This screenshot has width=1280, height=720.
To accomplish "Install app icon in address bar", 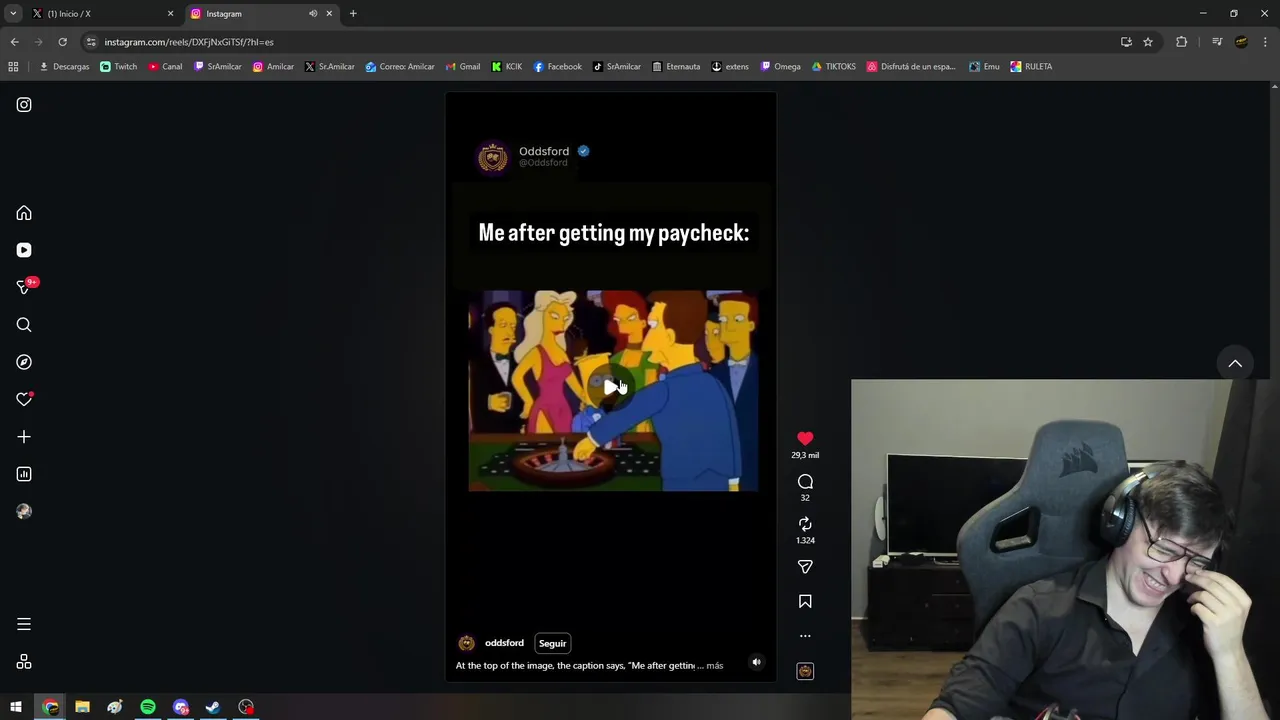I will (1126, 42).
